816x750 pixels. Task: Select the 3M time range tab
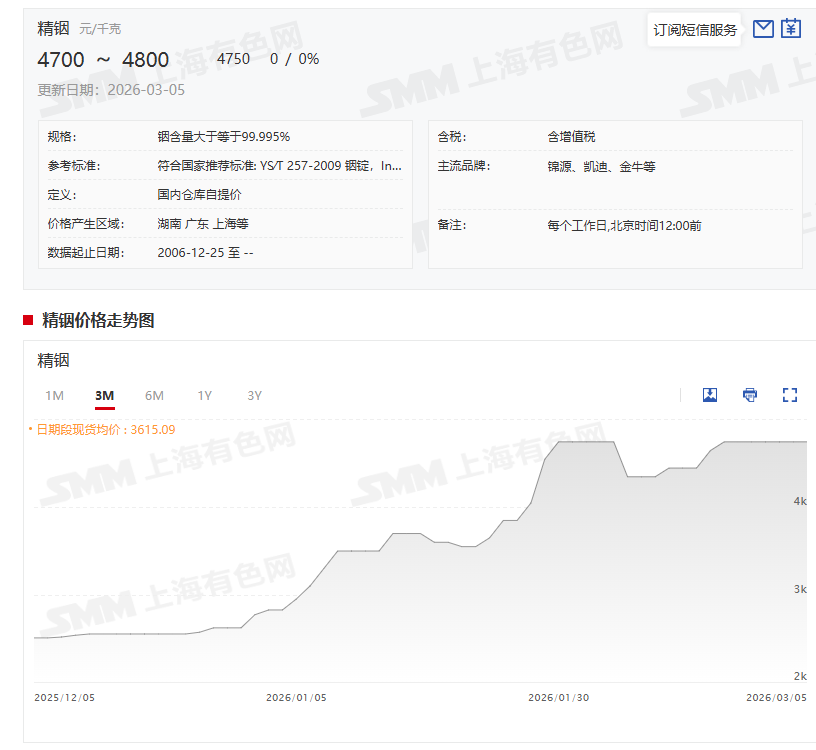(x=104, y=395)
